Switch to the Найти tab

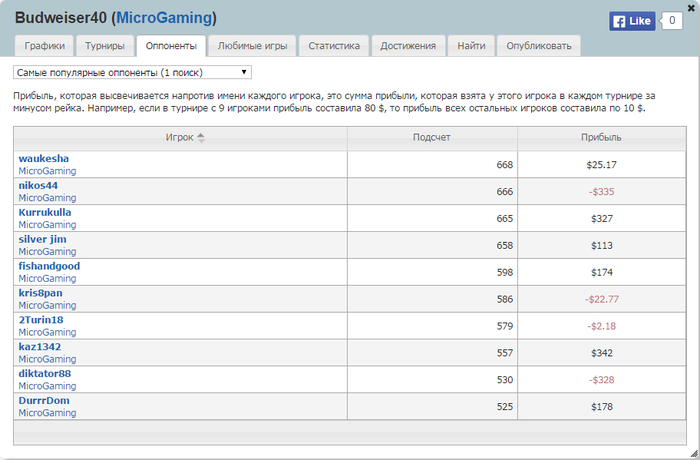(x=471, y=46)
